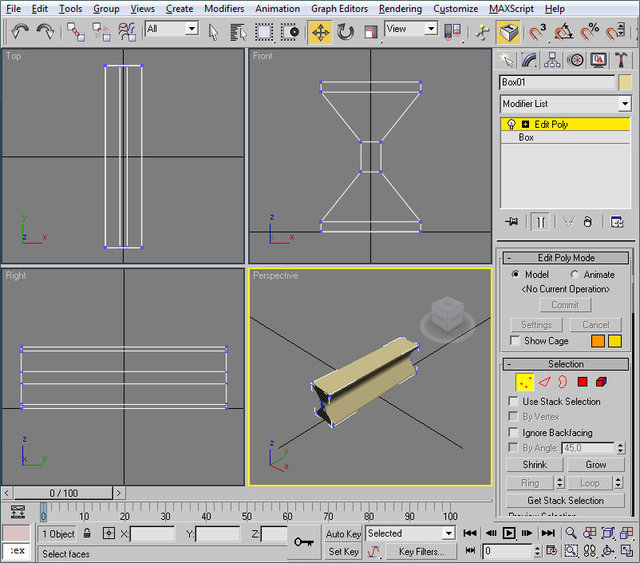640x563 pixels.
Task: Select the Rotate tool
Action: coord(345,31)
